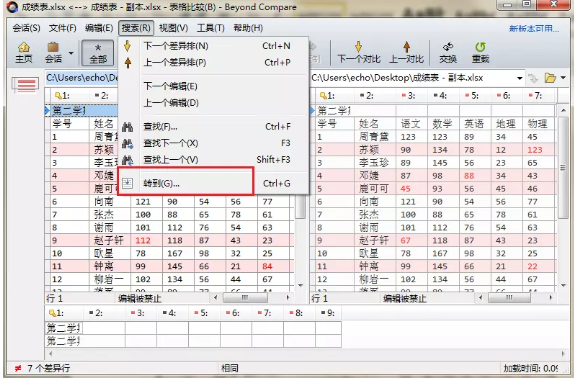Viewport: 574px width, 378px height.
Task: Open the 视图(V) menu
Action: coord(174,28)
